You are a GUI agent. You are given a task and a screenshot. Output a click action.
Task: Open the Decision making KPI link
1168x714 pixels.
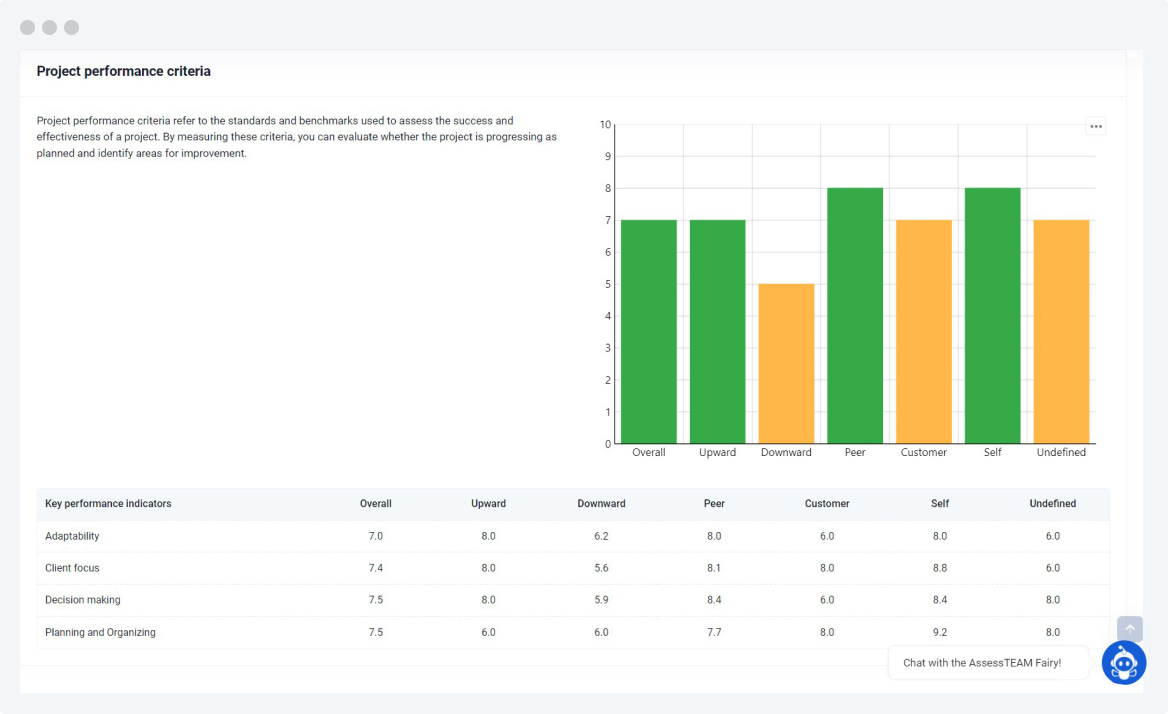tap(82, 600)
